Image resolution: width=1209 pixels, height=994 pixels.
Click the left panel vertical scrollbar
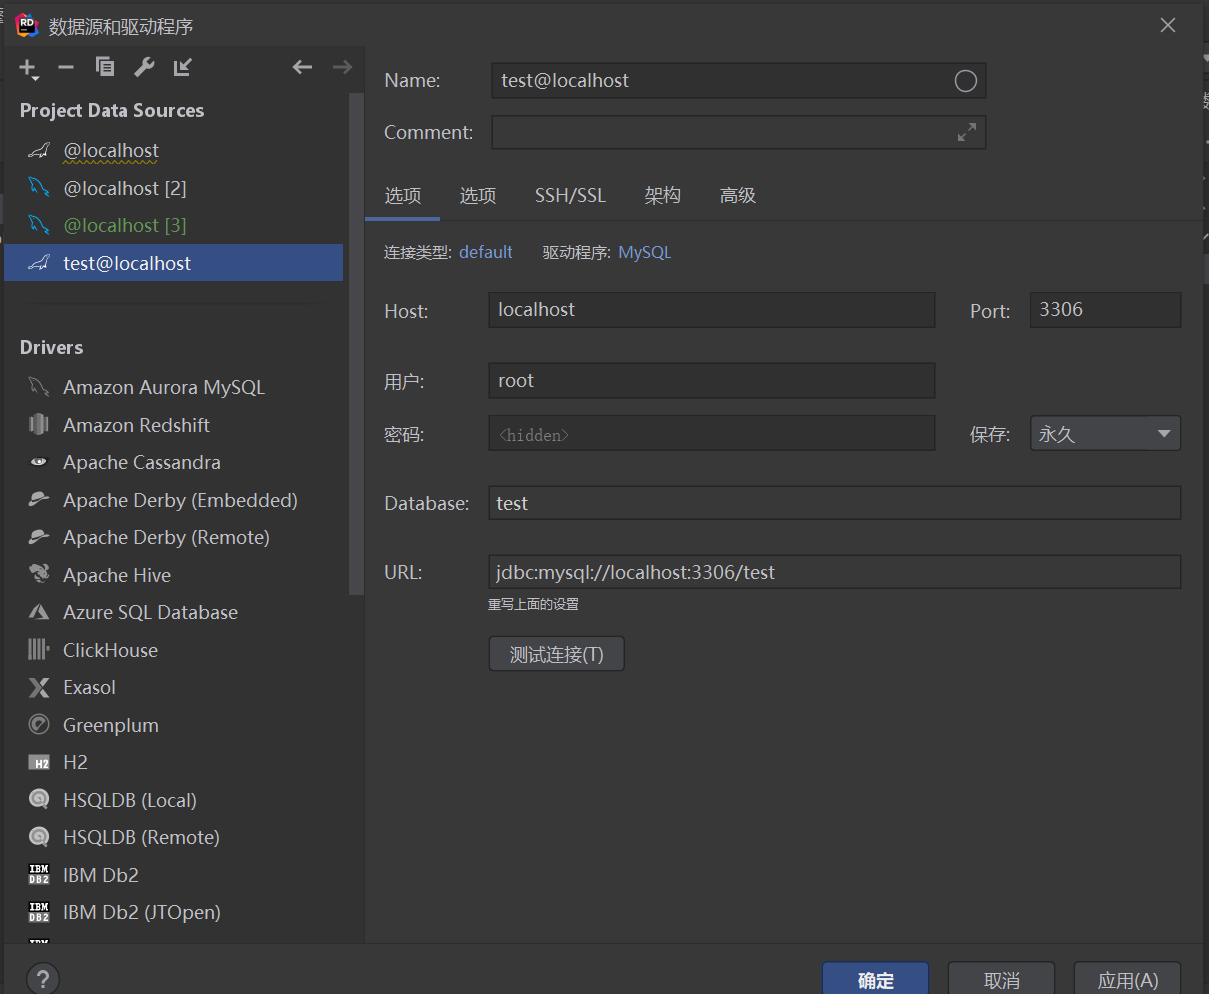point(356,344)
